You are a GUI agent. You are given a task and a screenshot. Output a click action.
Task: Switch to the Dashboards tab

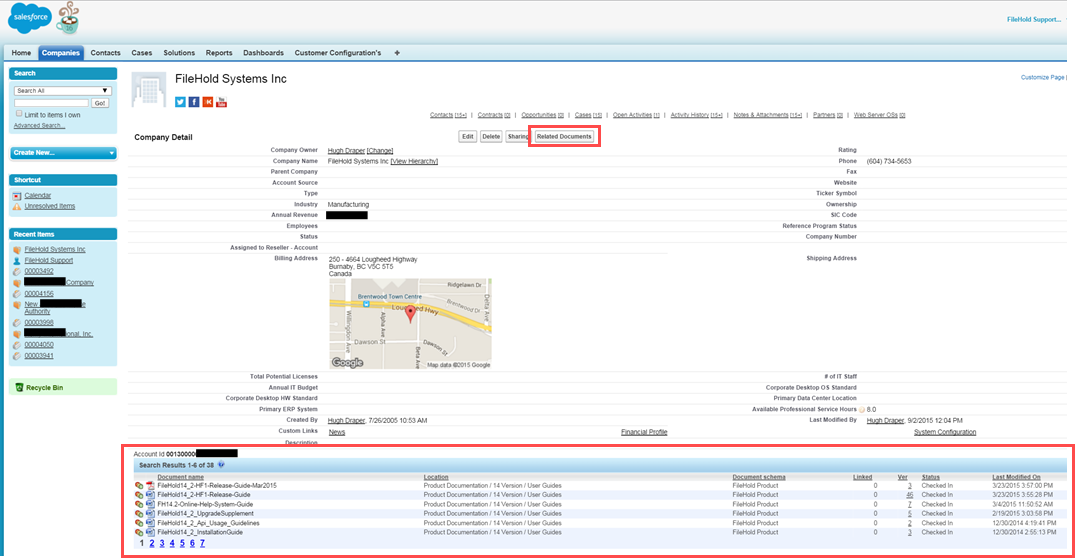point(263,53)
